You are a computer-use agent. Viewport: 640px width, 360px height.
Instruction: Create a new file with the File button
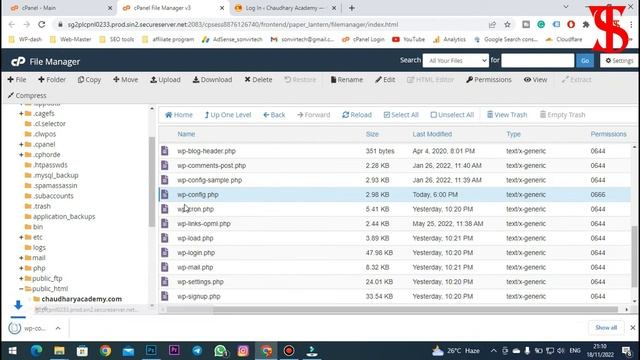point(17,80)
